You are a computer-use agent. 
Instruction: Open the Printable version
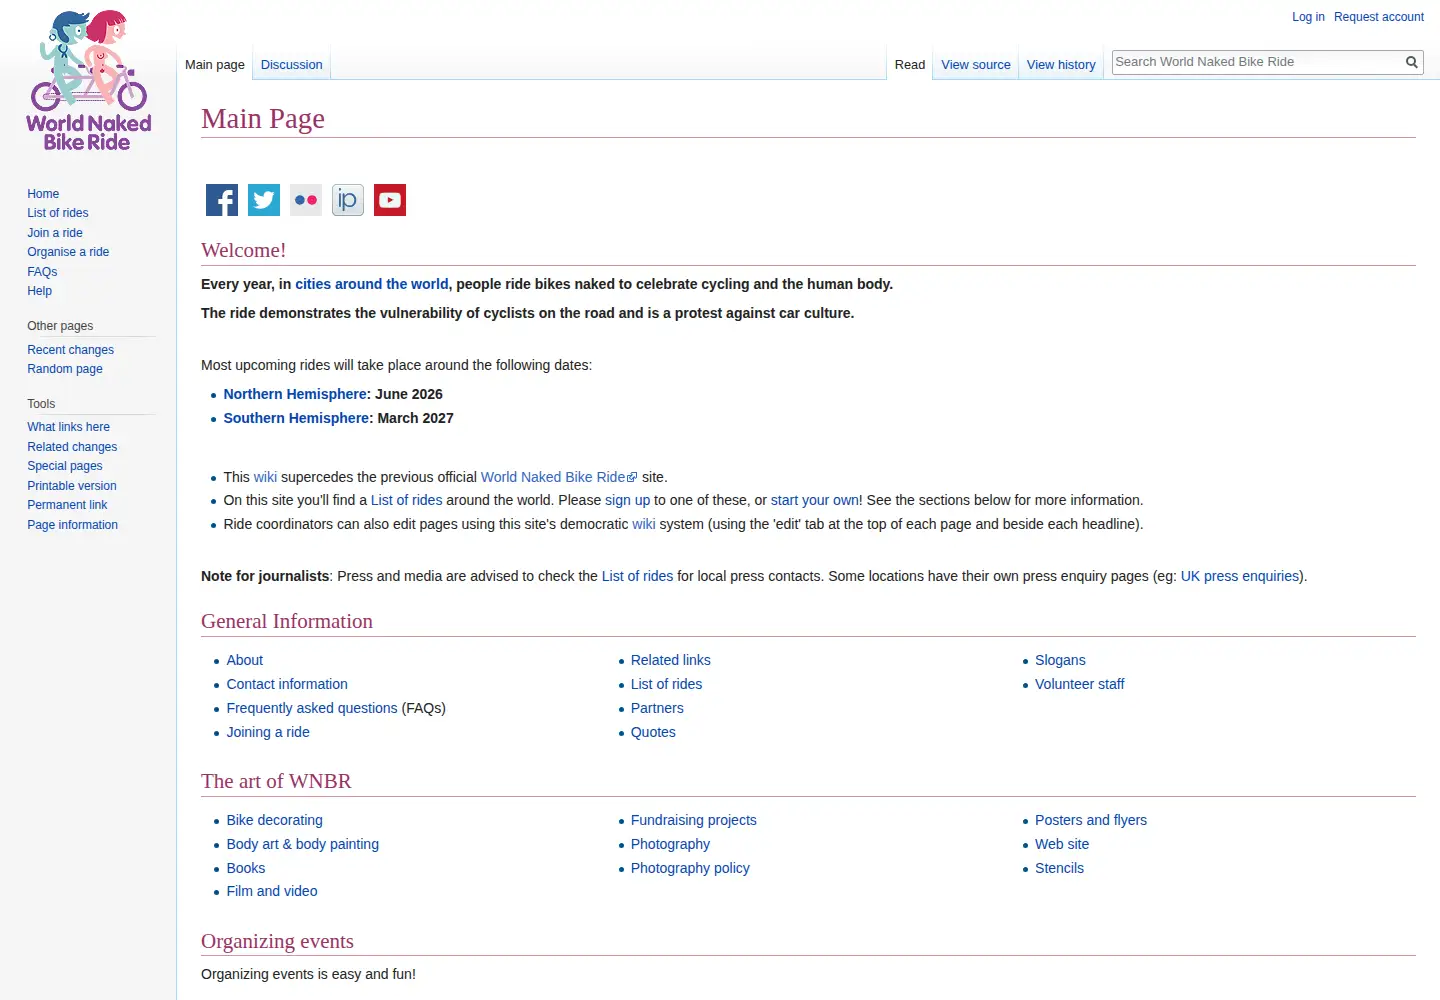tap(72, 486)
